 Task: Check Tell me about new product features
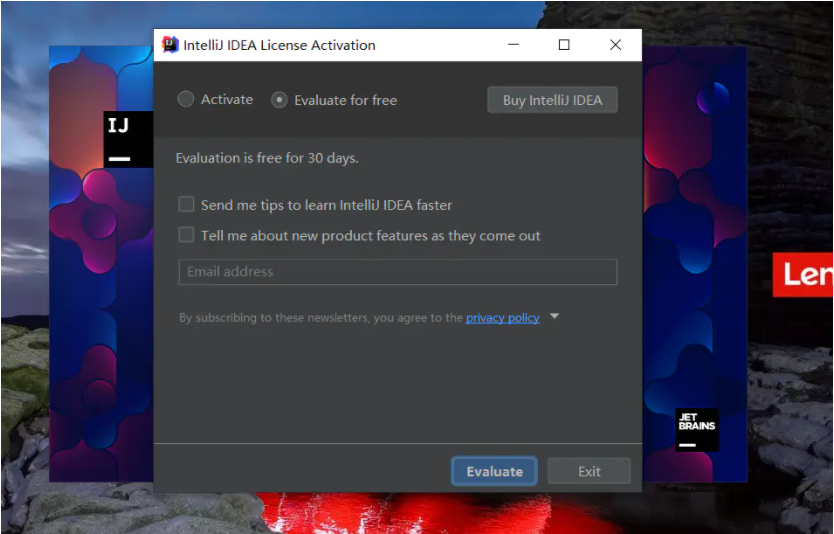coord(186,235)
